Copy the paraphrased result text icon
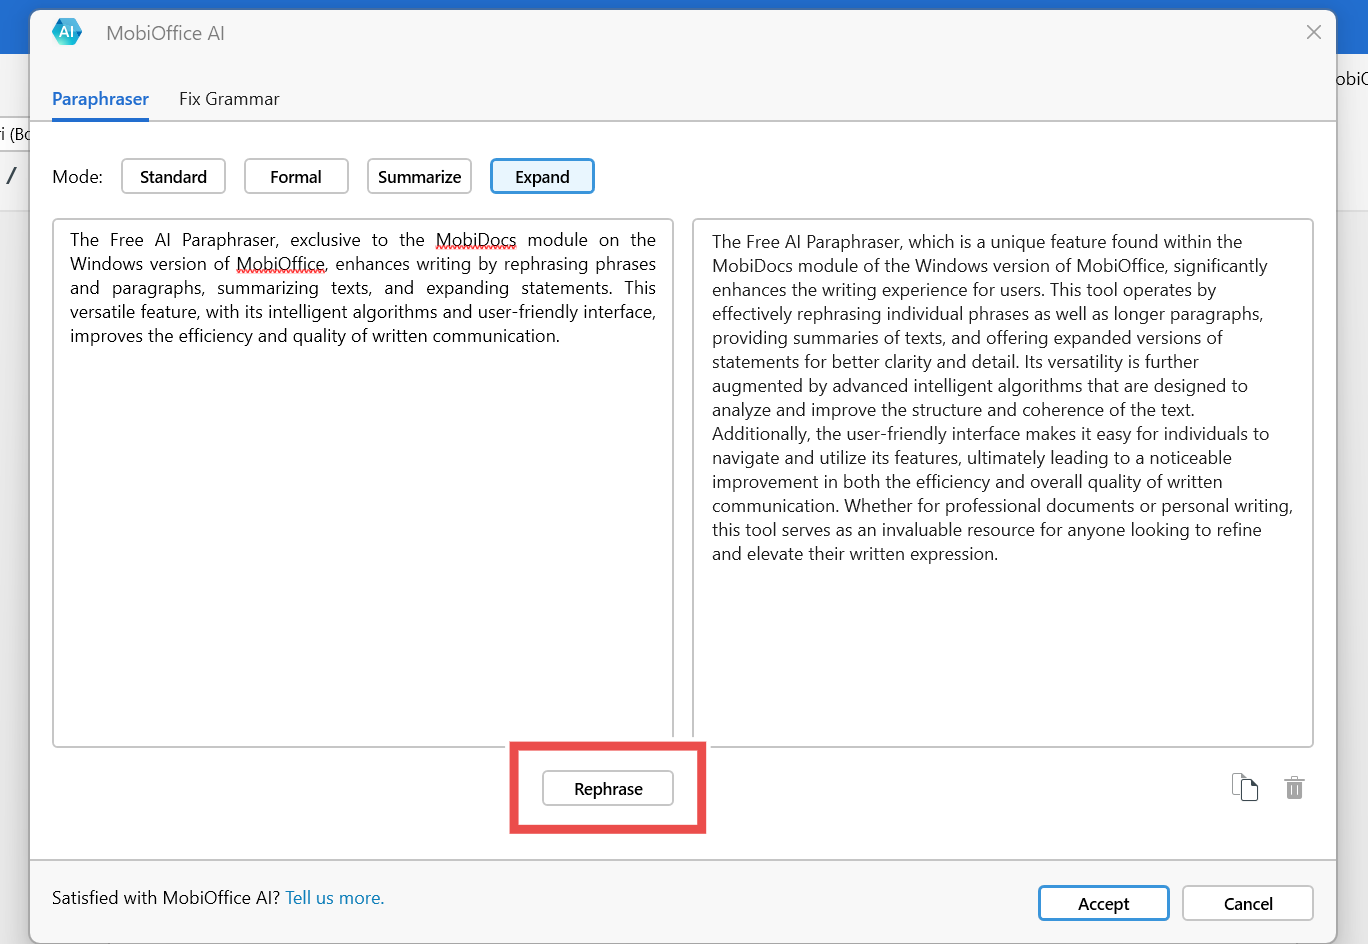The image size is (1368, 944). click(x=1245, y=788)
